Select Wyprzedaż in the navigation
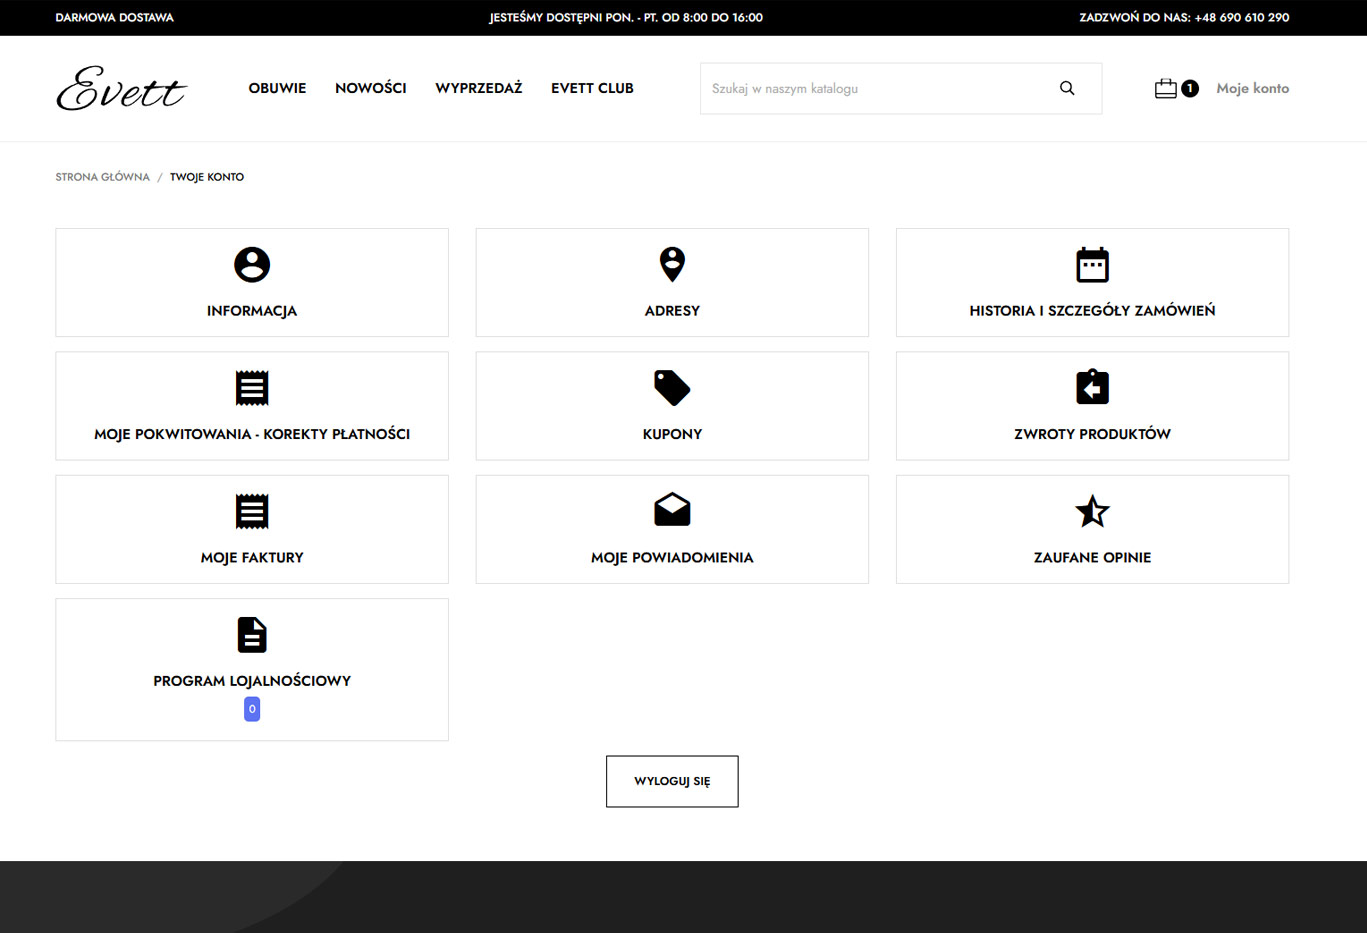Image resolution: width=1367 pixels, height=933 pixels. 478,88
